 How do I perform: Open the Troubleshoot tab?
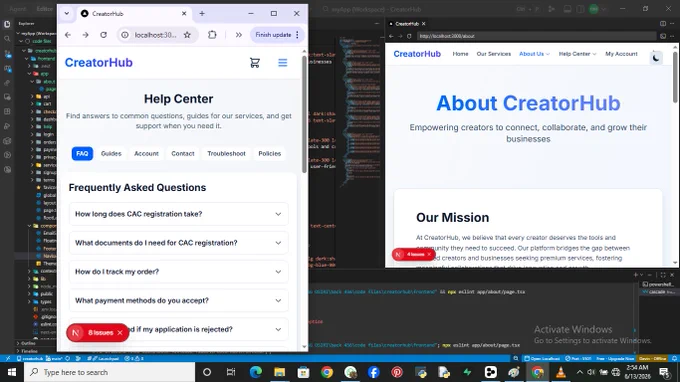226,153
